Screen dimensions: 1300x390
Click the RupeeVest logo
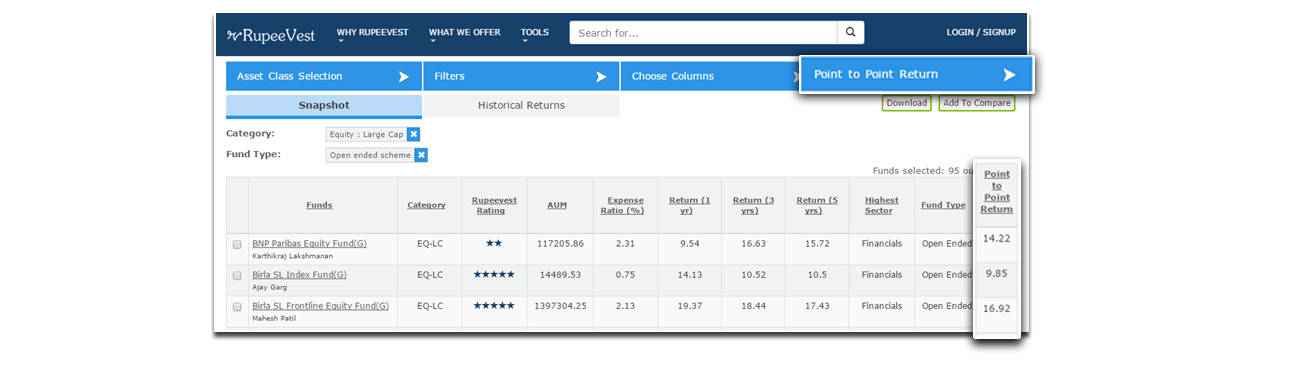271,35
